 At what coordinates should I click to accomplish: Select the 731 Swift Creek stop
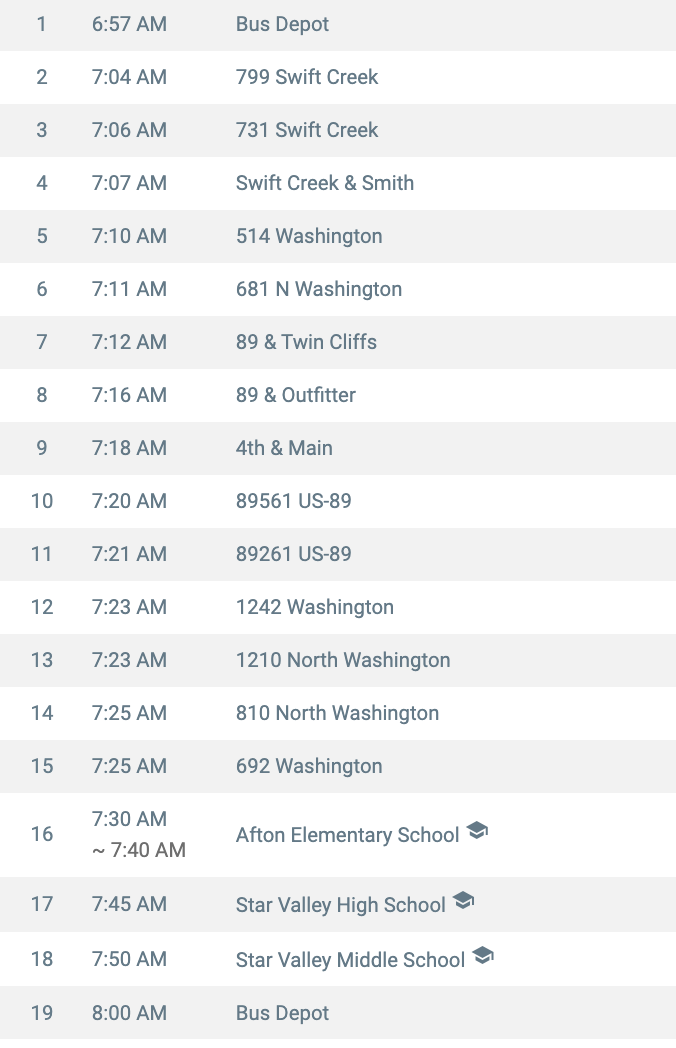tap(307, 130)
